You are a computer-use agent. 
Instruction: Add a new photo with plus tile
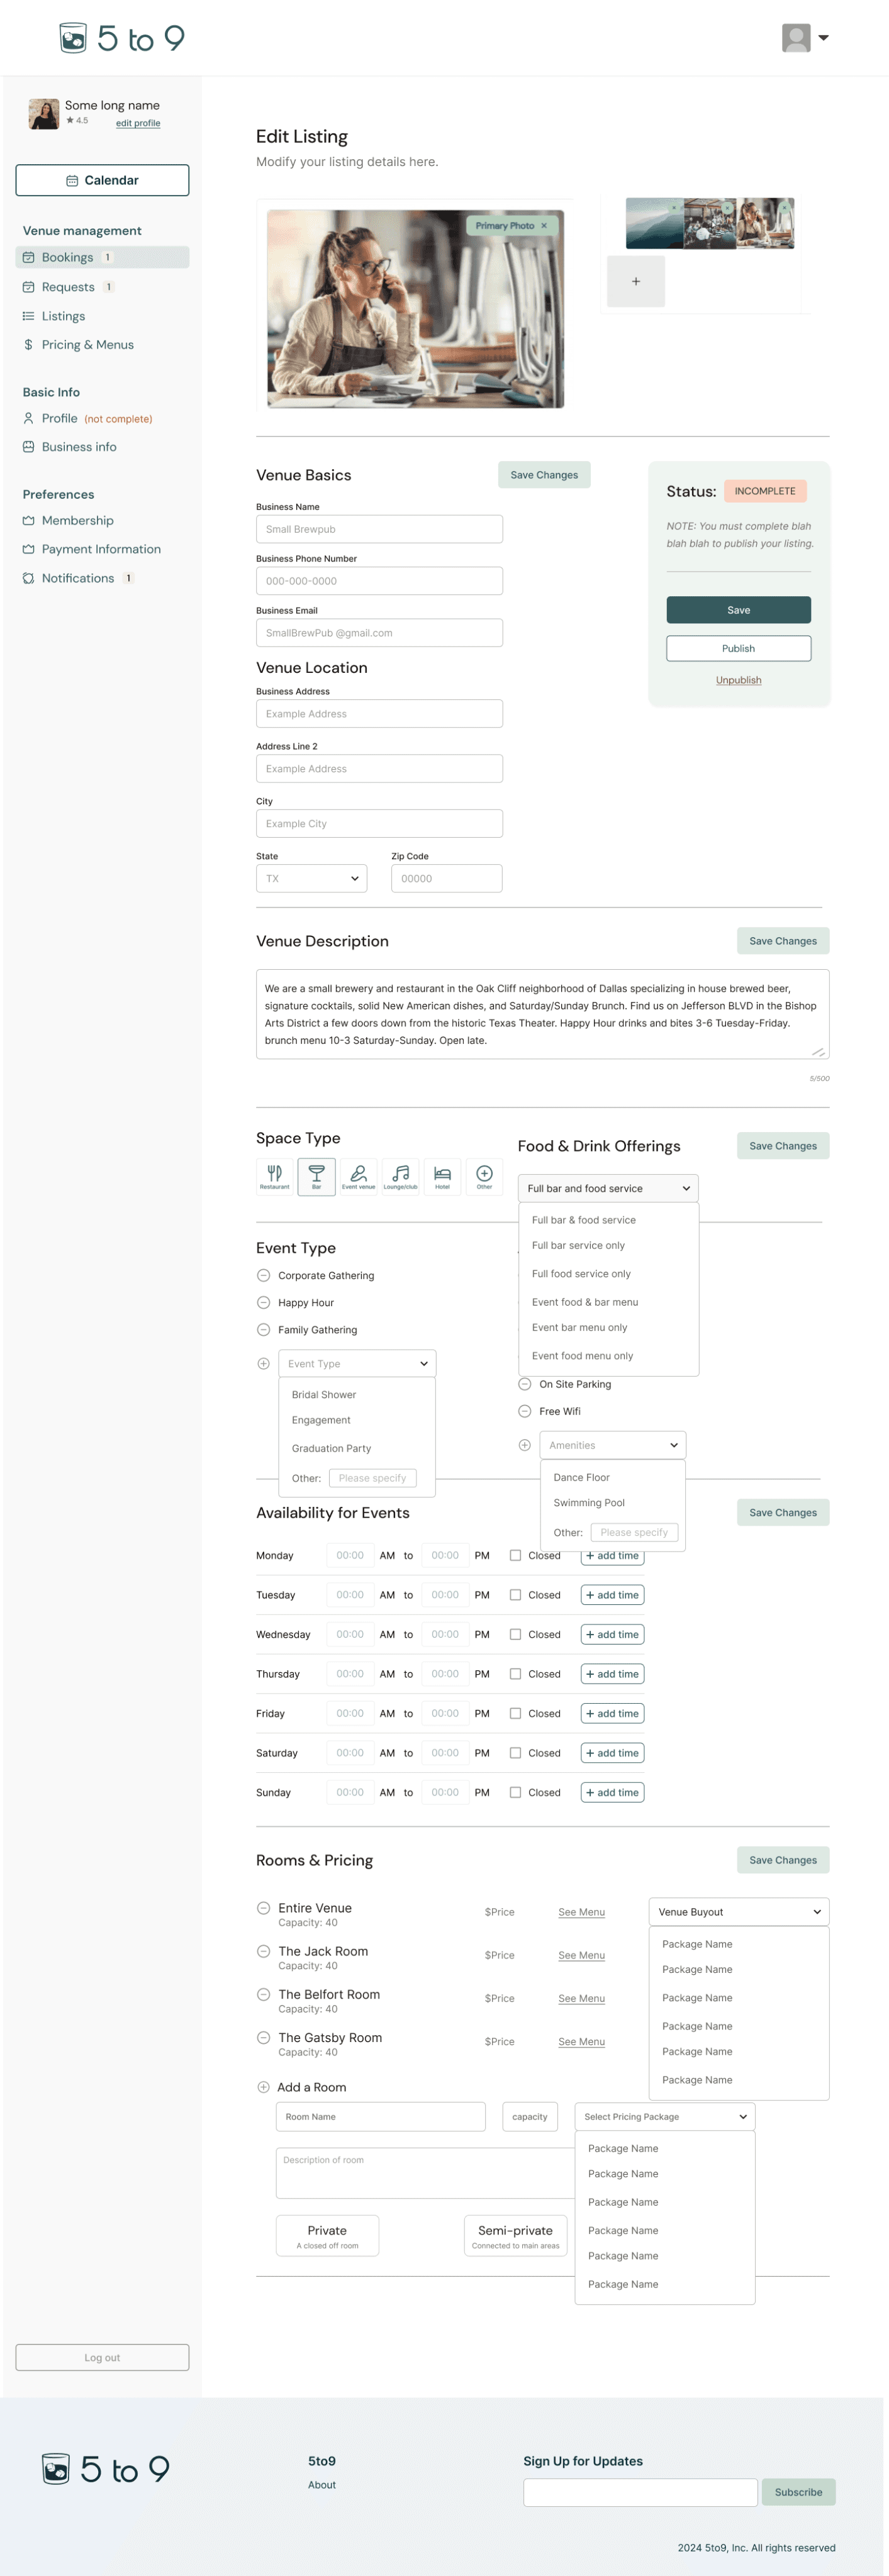click(x=635, y=281)
